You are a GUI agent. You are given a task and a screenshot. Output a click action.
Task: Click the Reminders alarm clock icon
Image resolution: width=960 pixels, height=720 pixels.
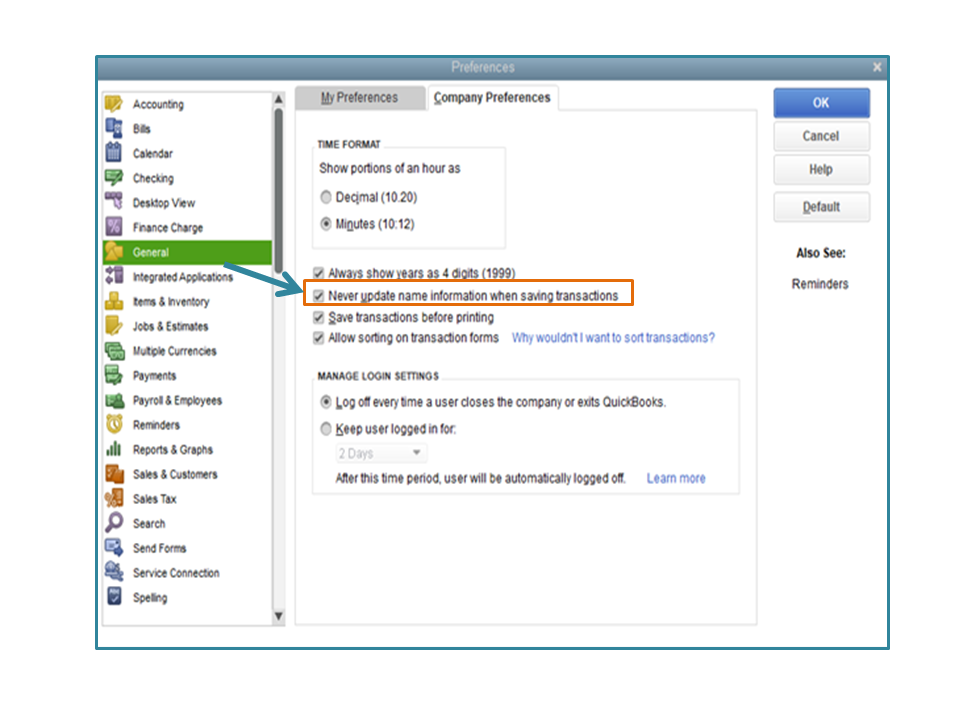coord(113,424)
